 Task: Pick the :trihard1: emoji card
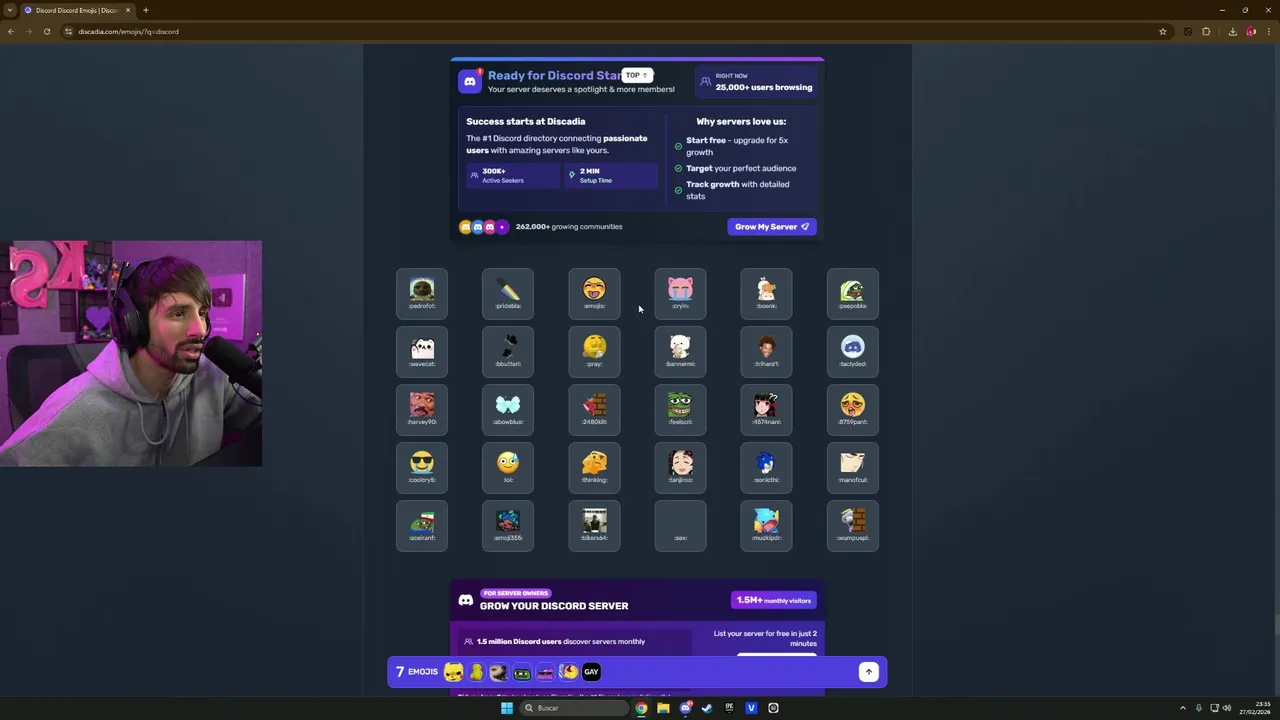tap(766, 352)
